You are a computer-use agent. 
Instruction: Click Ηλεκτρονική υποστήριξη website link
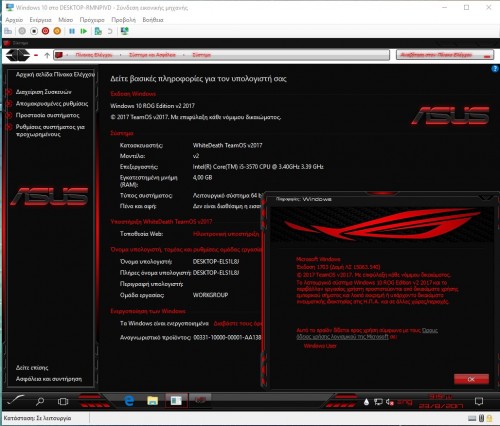pos(226,234)
